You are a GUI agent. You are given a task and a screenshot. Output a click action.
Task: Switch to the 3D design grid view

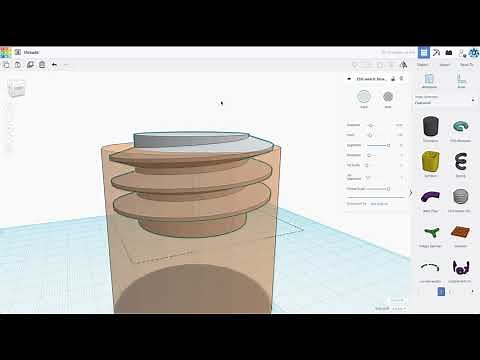click(x=424, y=52)
